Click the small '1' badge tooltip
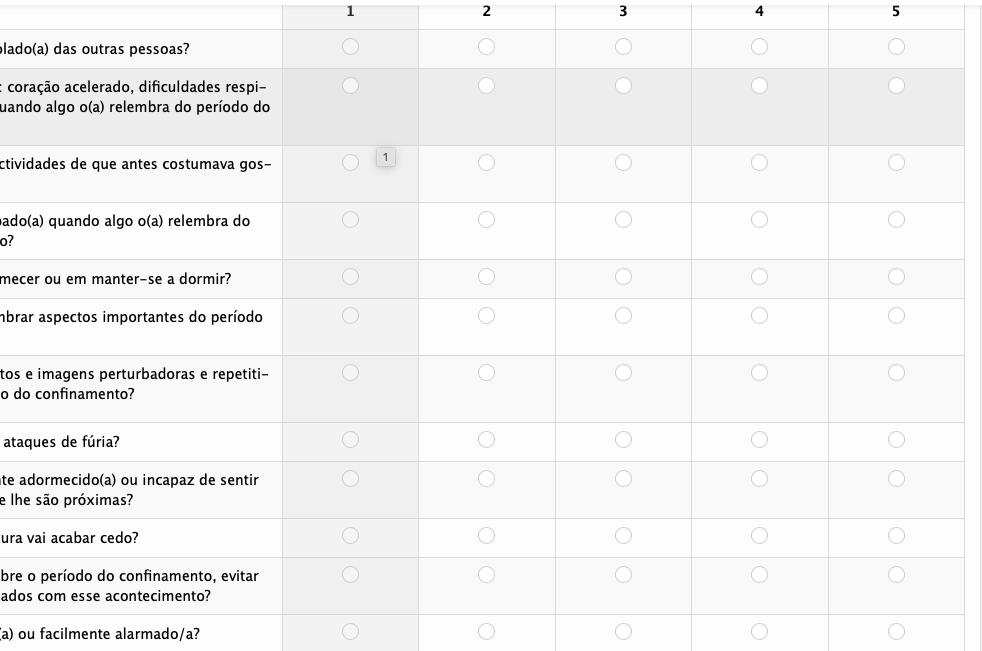Screen dimensions: 982x651 386,157
